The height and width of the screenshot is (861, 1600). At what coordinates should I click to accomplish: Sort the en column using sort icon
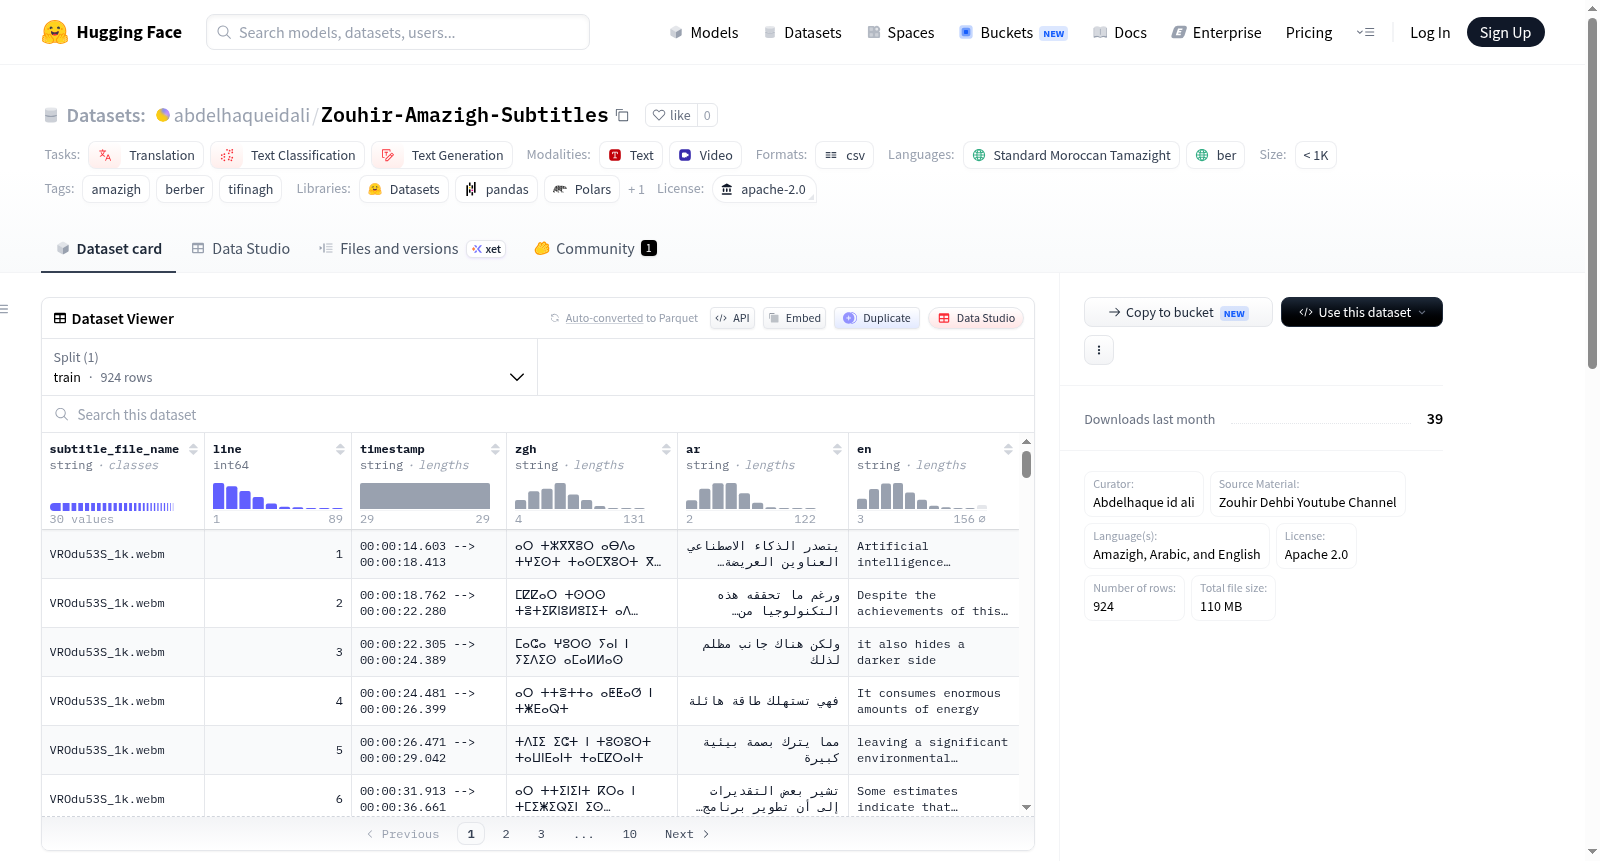pyautogui.click(x=1008, y=449)
